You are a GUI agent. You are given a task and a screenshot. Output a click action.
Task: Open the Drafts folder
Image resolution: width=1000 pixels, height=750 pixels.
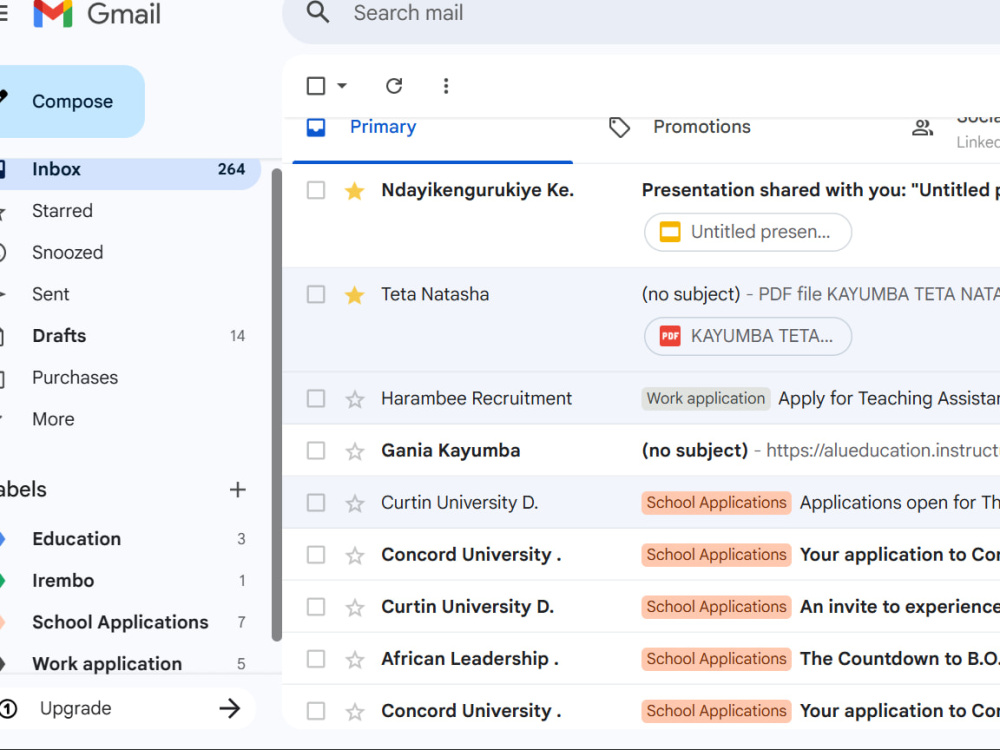click(59, 335)
